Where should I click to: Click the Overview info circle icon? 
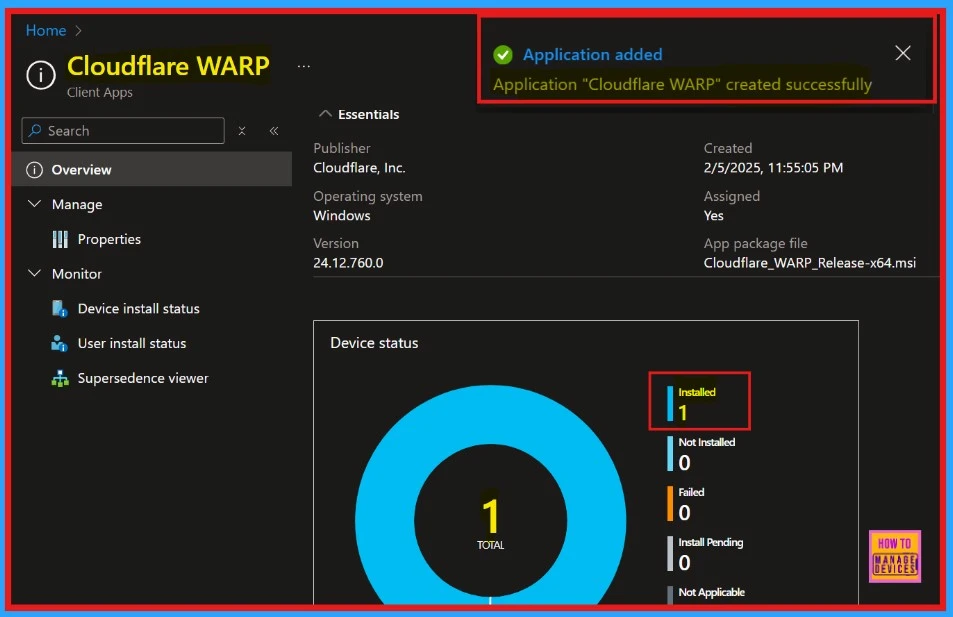point(35,170)
